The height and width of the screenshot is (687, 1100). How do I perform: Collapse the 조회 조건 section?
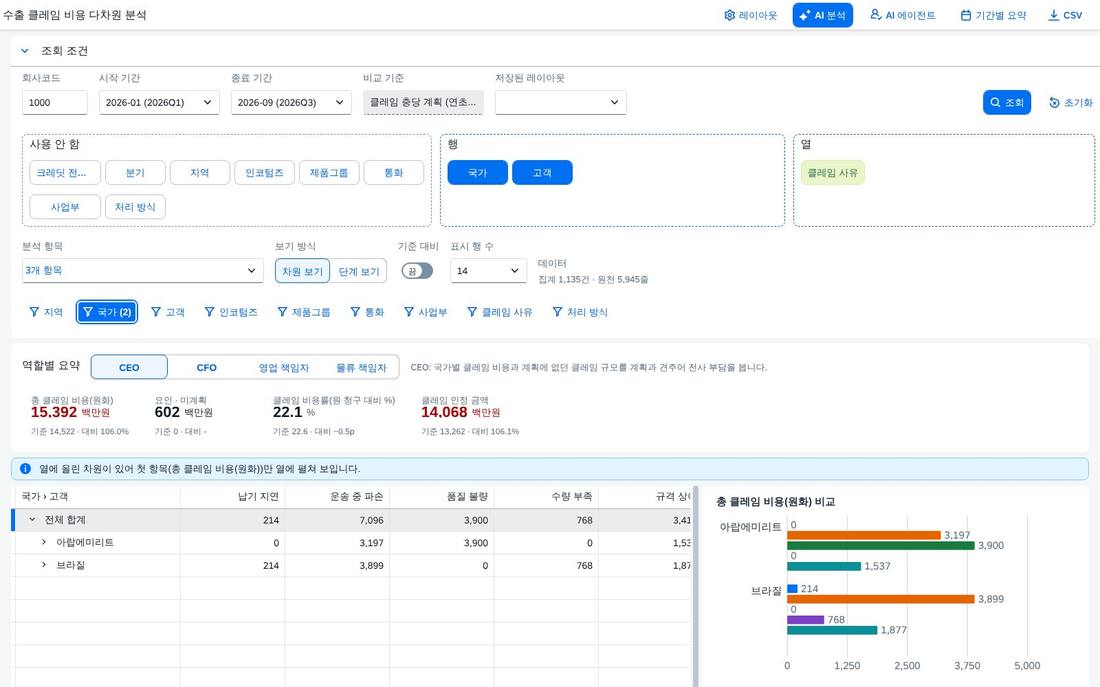pos(25,51)
